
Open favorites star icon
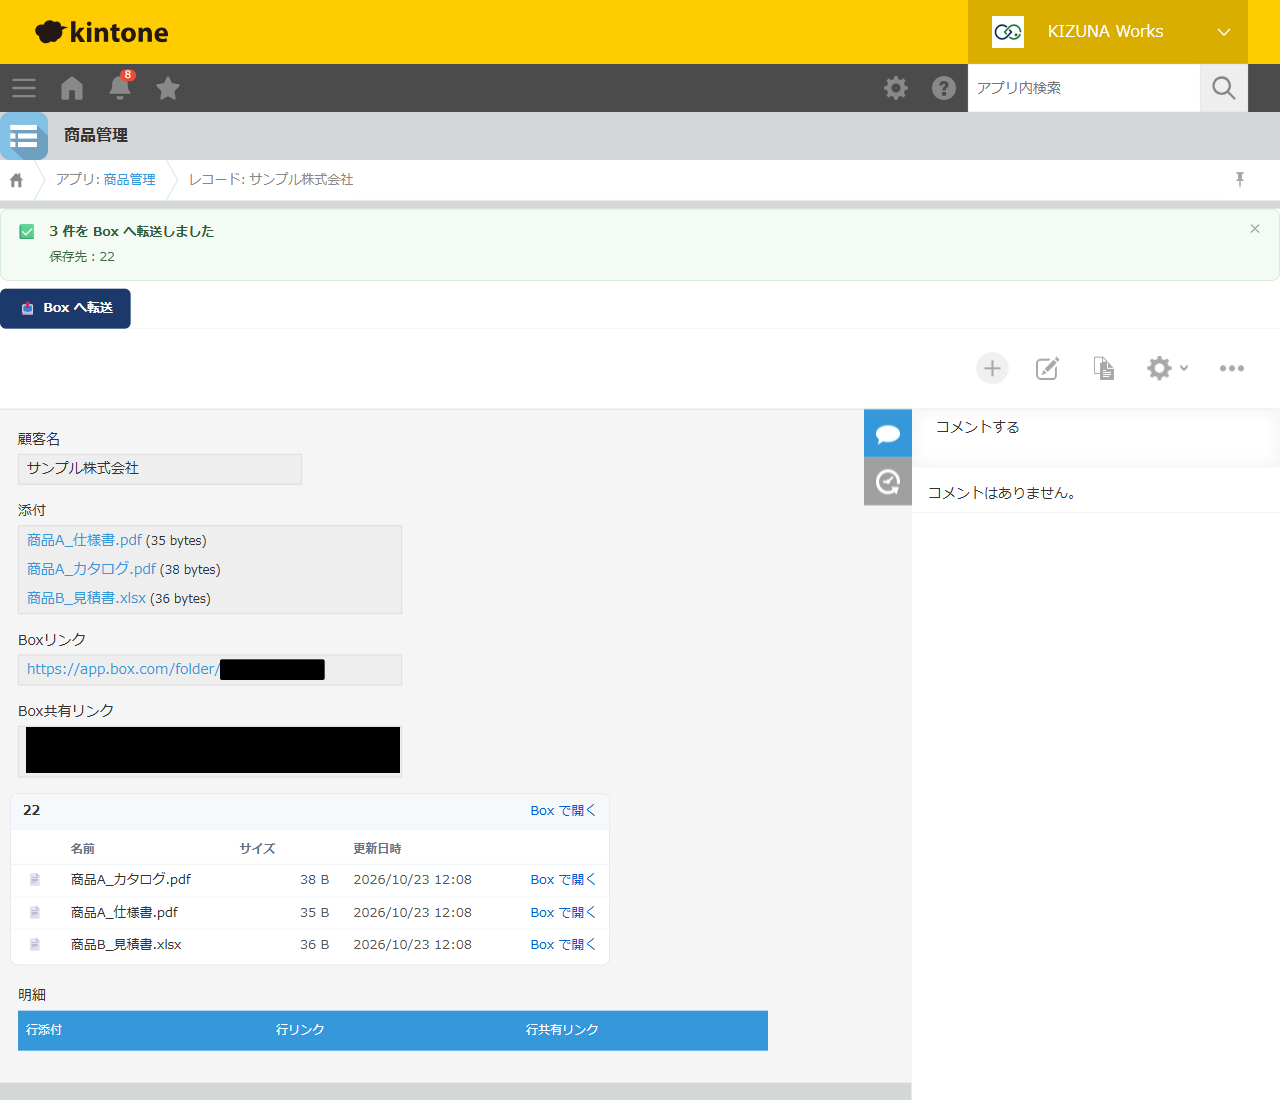click(x=168, y=88)
